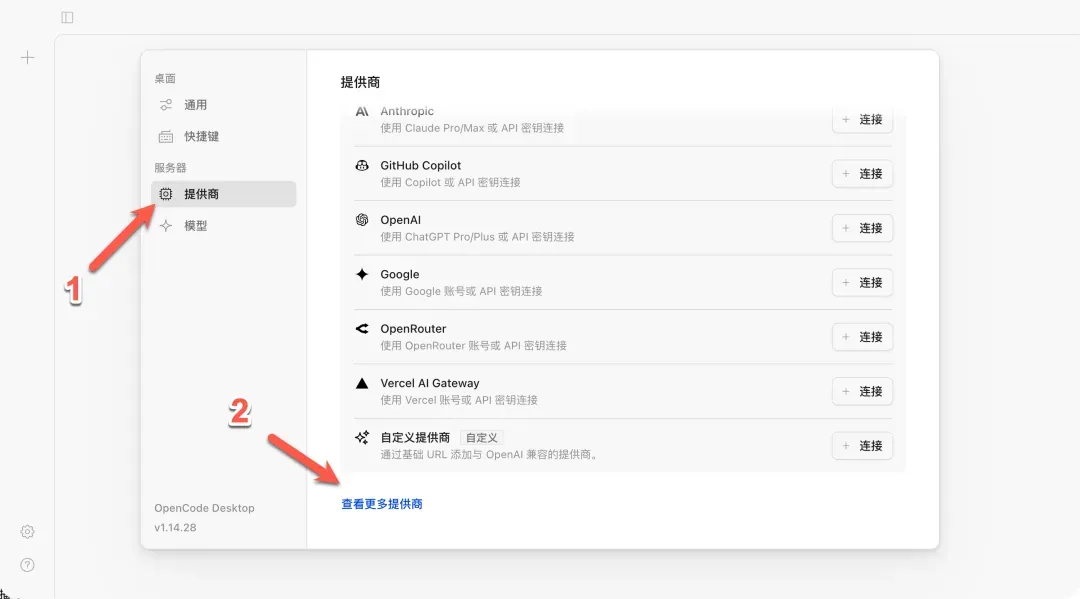
Task: Connect the GitHub Copilot provider
Action: [862, 174]
